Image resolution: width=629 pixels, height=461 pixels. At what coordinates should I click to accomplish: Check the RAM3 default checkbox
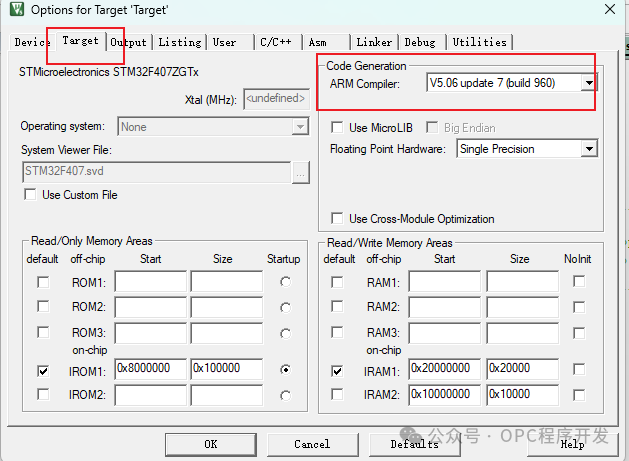click(337, 332)
